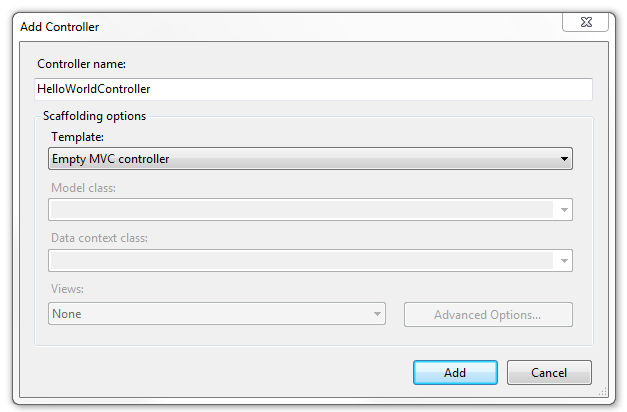Click the Add button
Screen dimensions: 627x412
(x=455, y=373)
